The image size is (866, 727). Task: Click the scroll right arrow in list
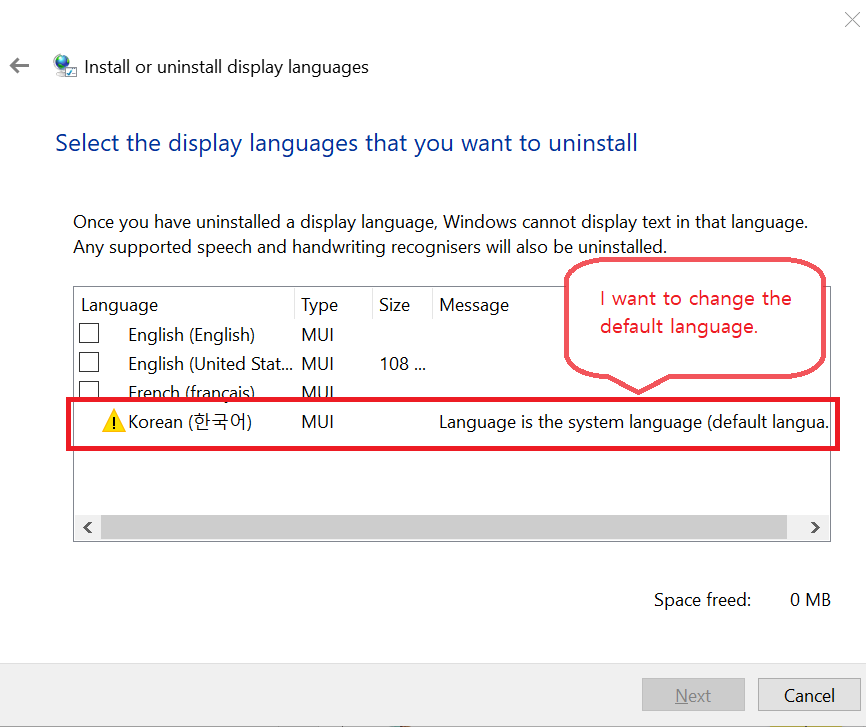[x=815, y=527]
